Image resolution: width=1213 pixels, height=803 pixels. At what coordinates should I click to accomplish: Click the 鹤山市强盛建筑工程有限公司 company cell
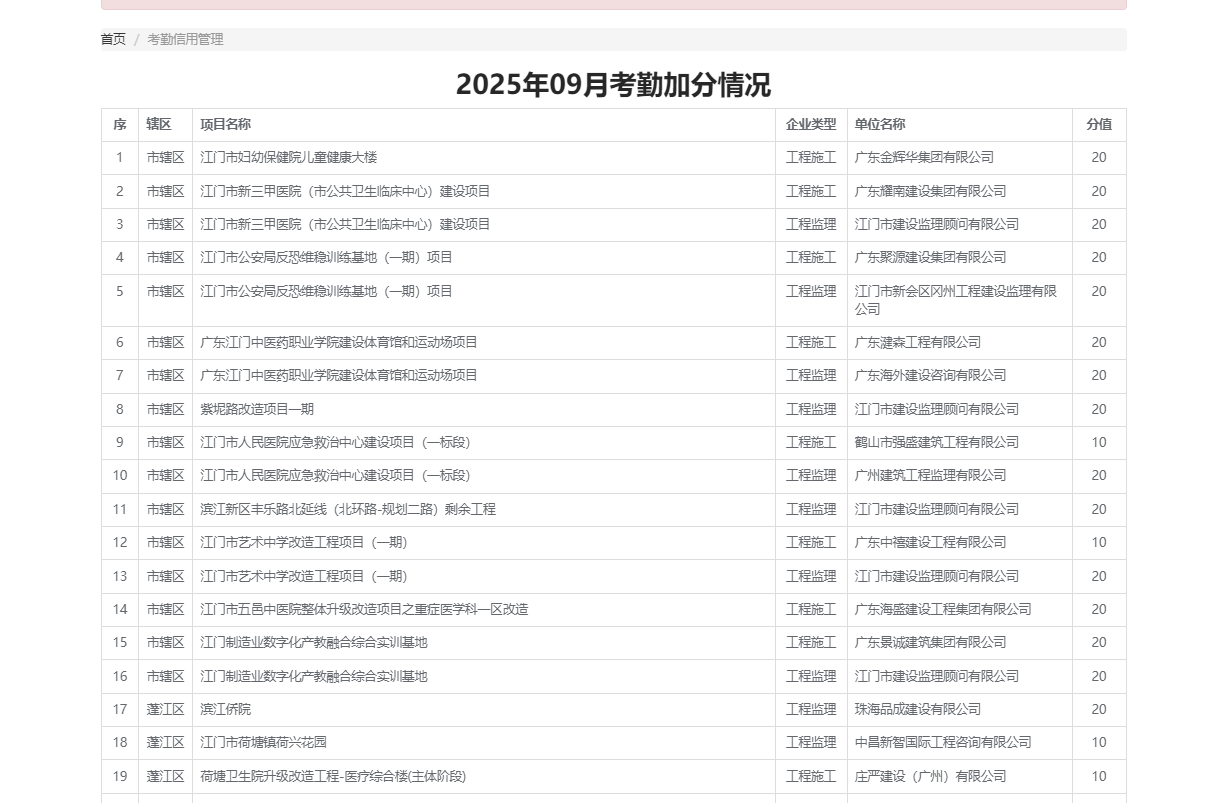936,442
